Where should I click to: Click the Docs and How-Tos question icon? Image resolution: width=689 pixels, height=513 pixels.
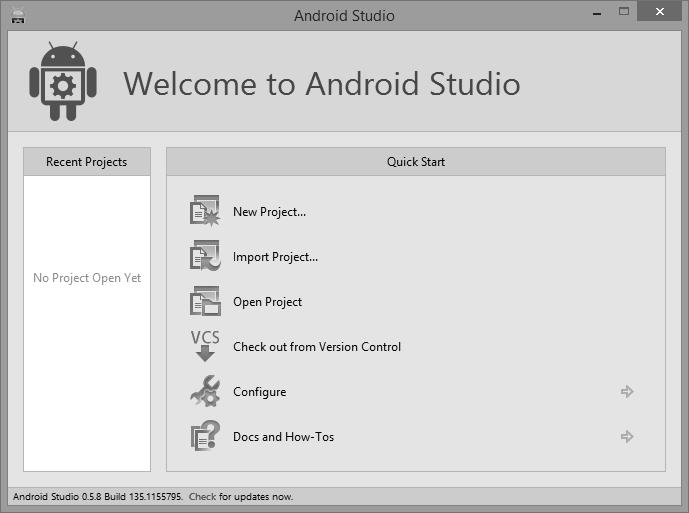point(205,436)
